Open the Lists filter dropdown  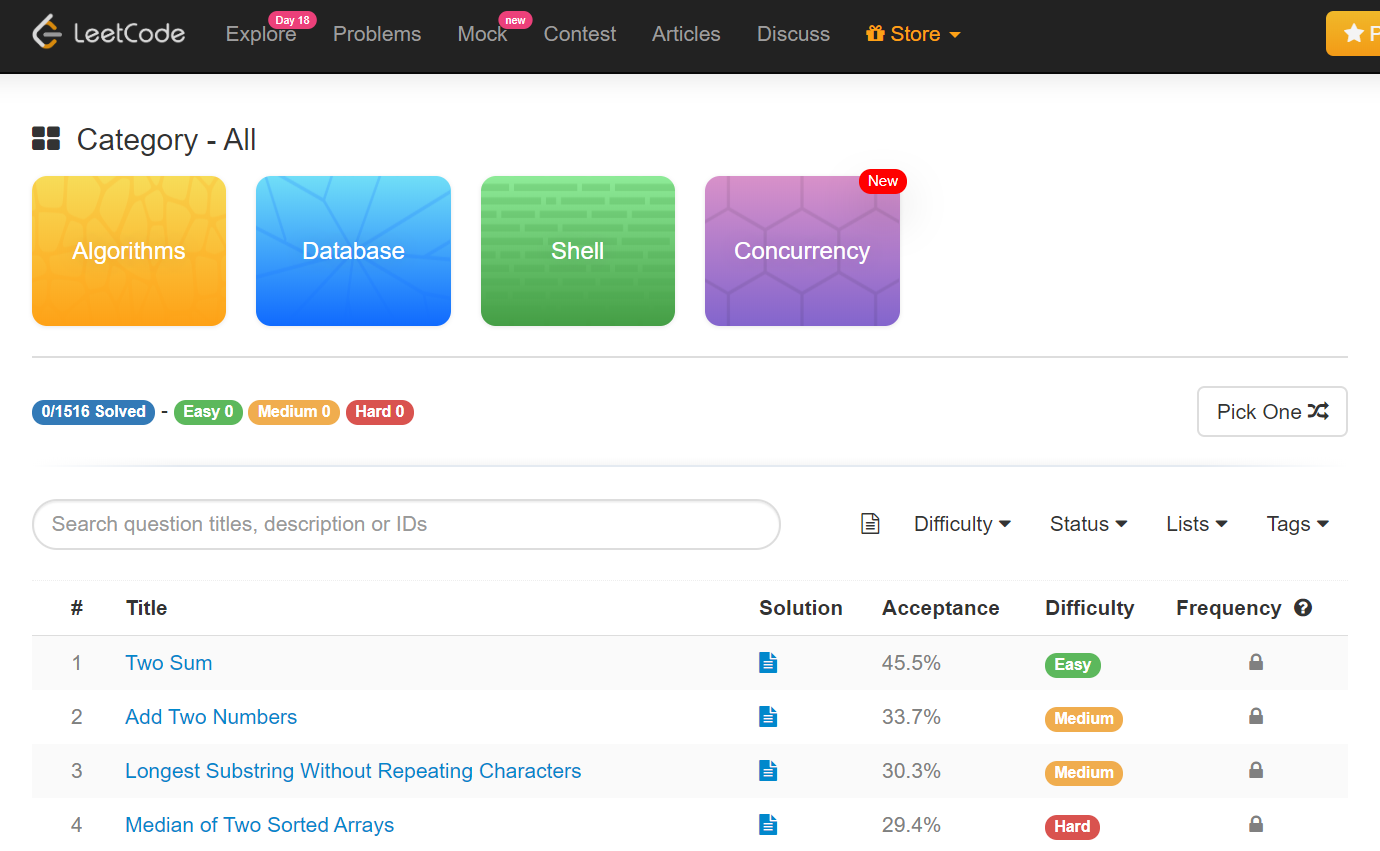(x=1197, y=524)
